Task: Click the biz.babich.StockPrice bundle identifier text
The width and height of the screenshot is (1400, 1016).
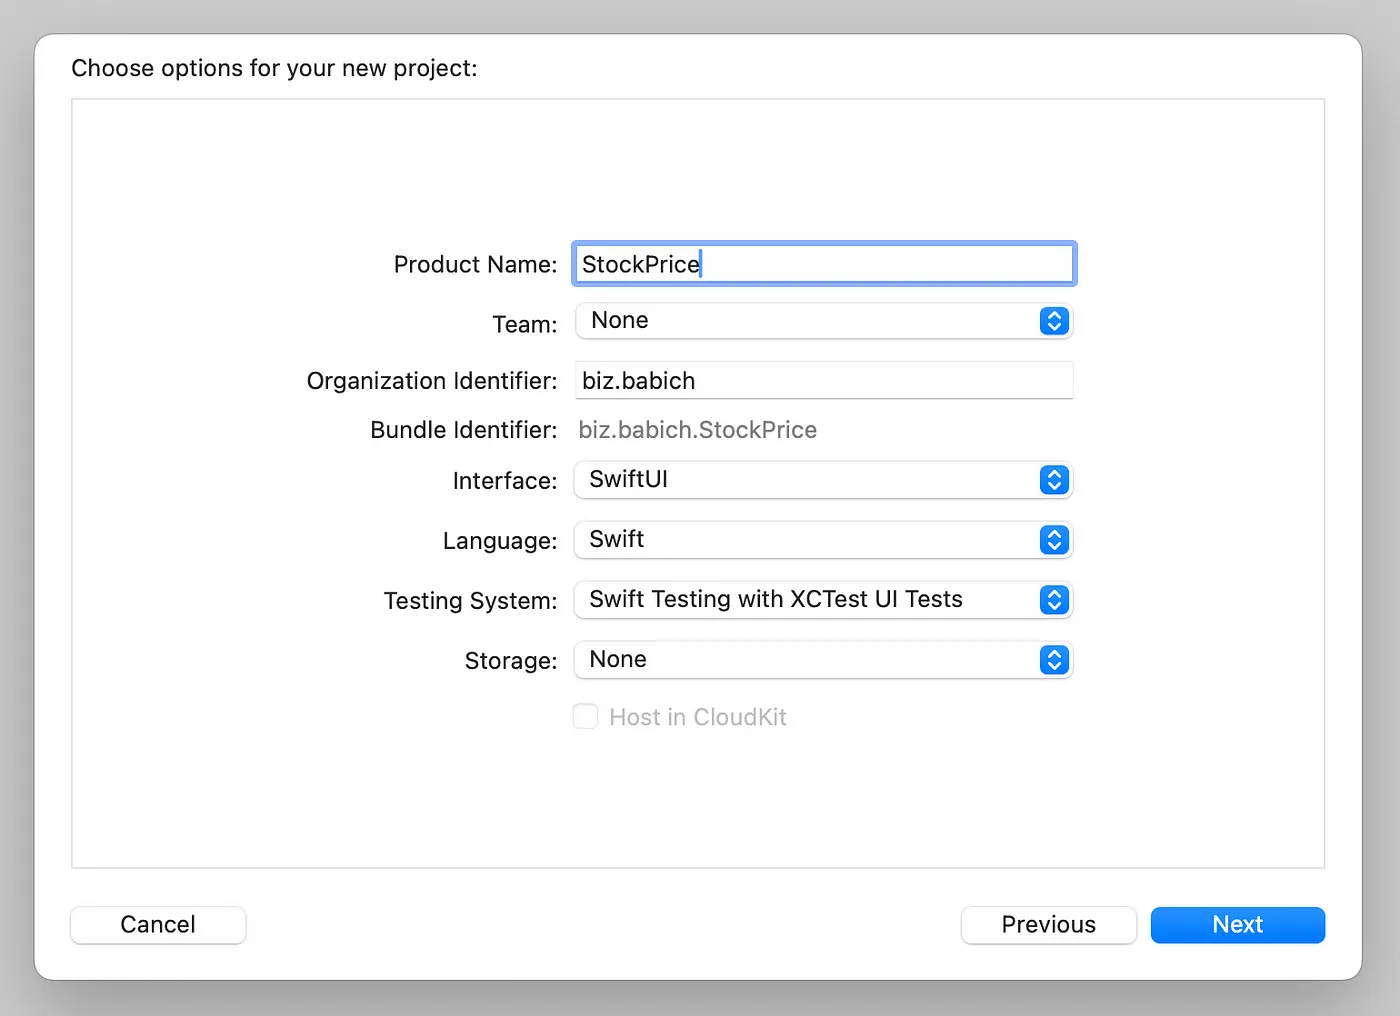Action: [697, 430]
